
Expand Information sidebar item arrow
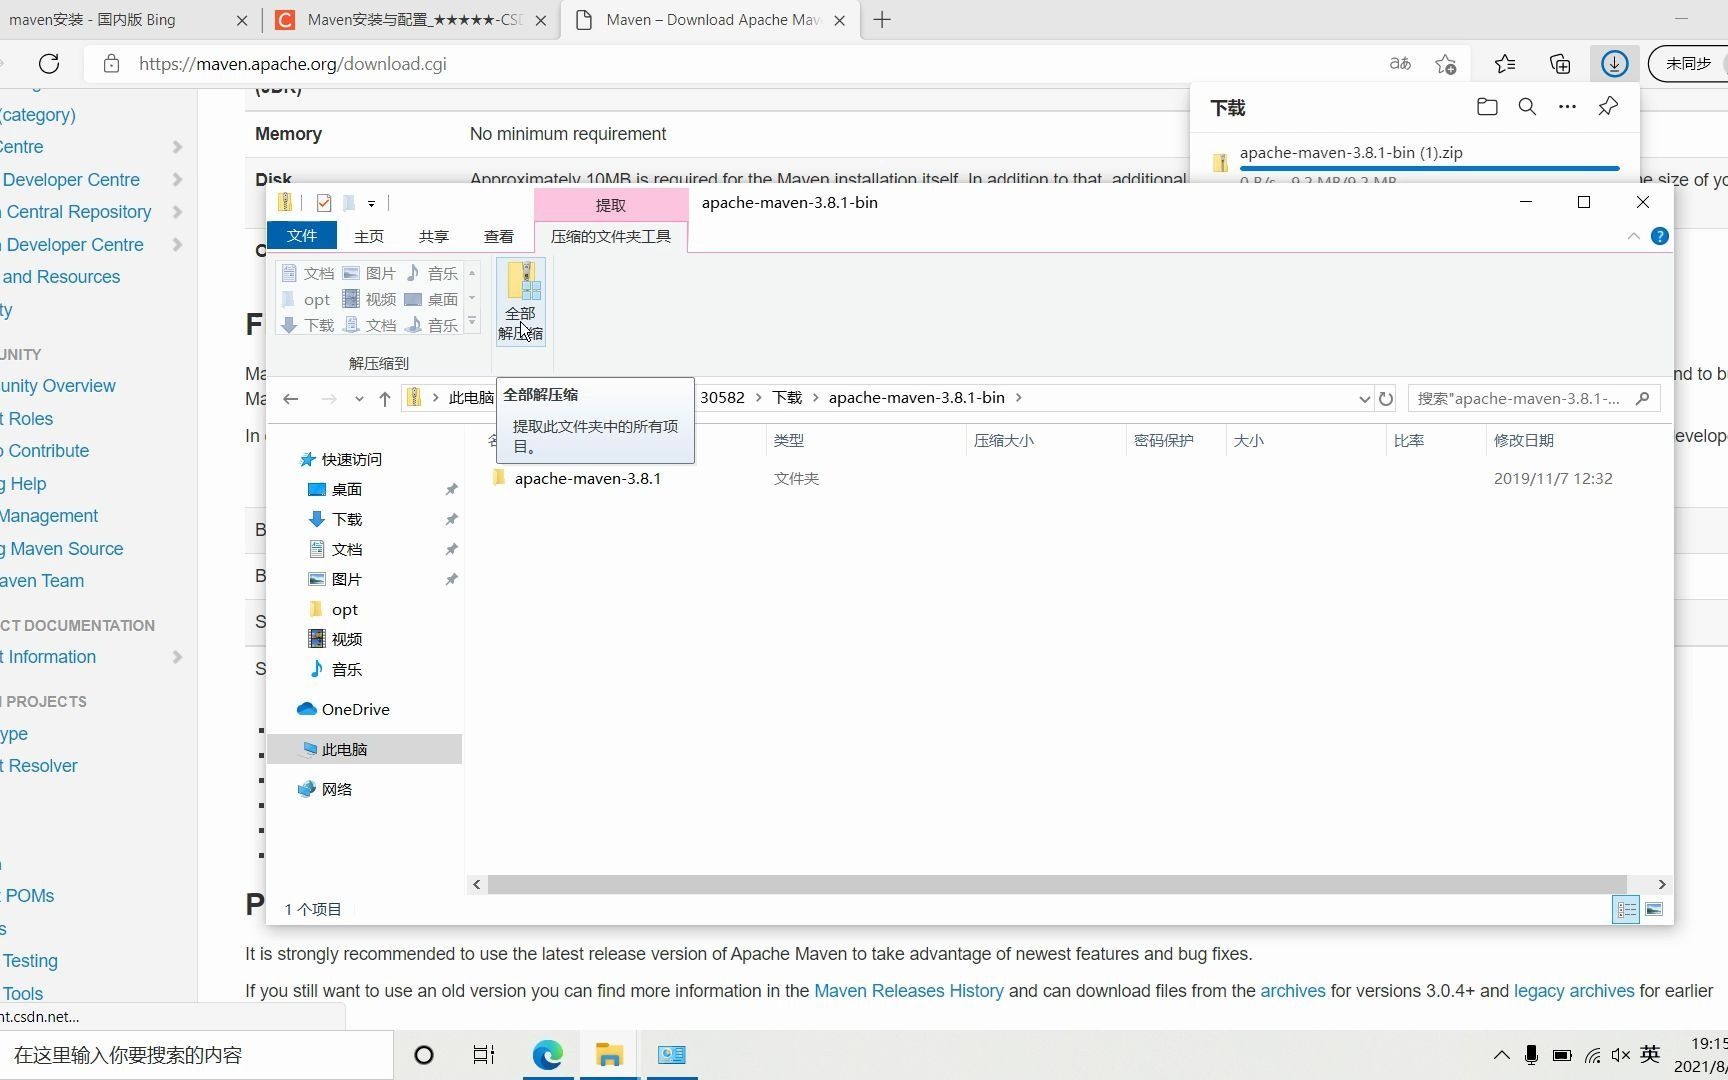177,657
